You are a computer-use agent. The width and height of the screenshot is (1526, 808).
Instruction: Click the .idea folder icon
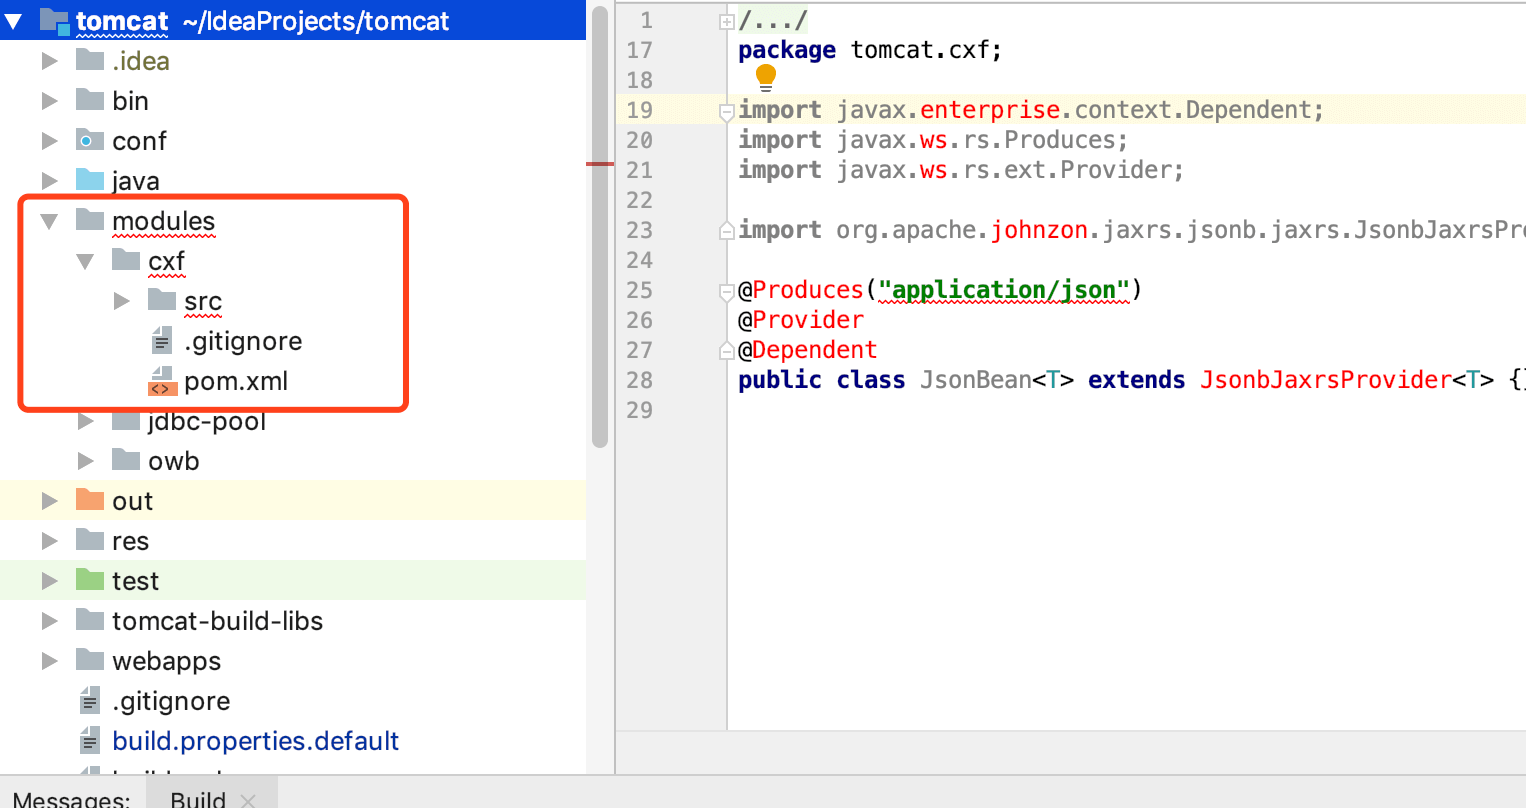point(90,60)
